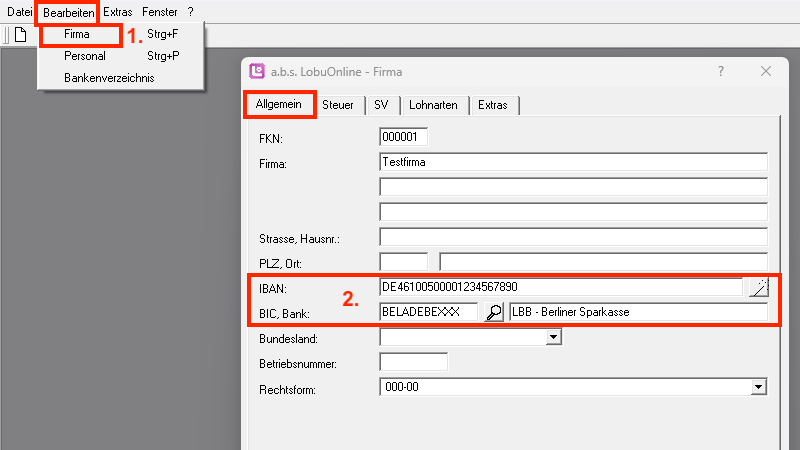Open the Lohnarten tab

tap(433, 105)
